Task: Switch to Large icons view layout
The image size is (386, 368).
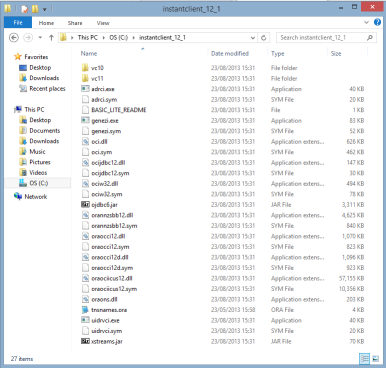Action: pos(375,359)
